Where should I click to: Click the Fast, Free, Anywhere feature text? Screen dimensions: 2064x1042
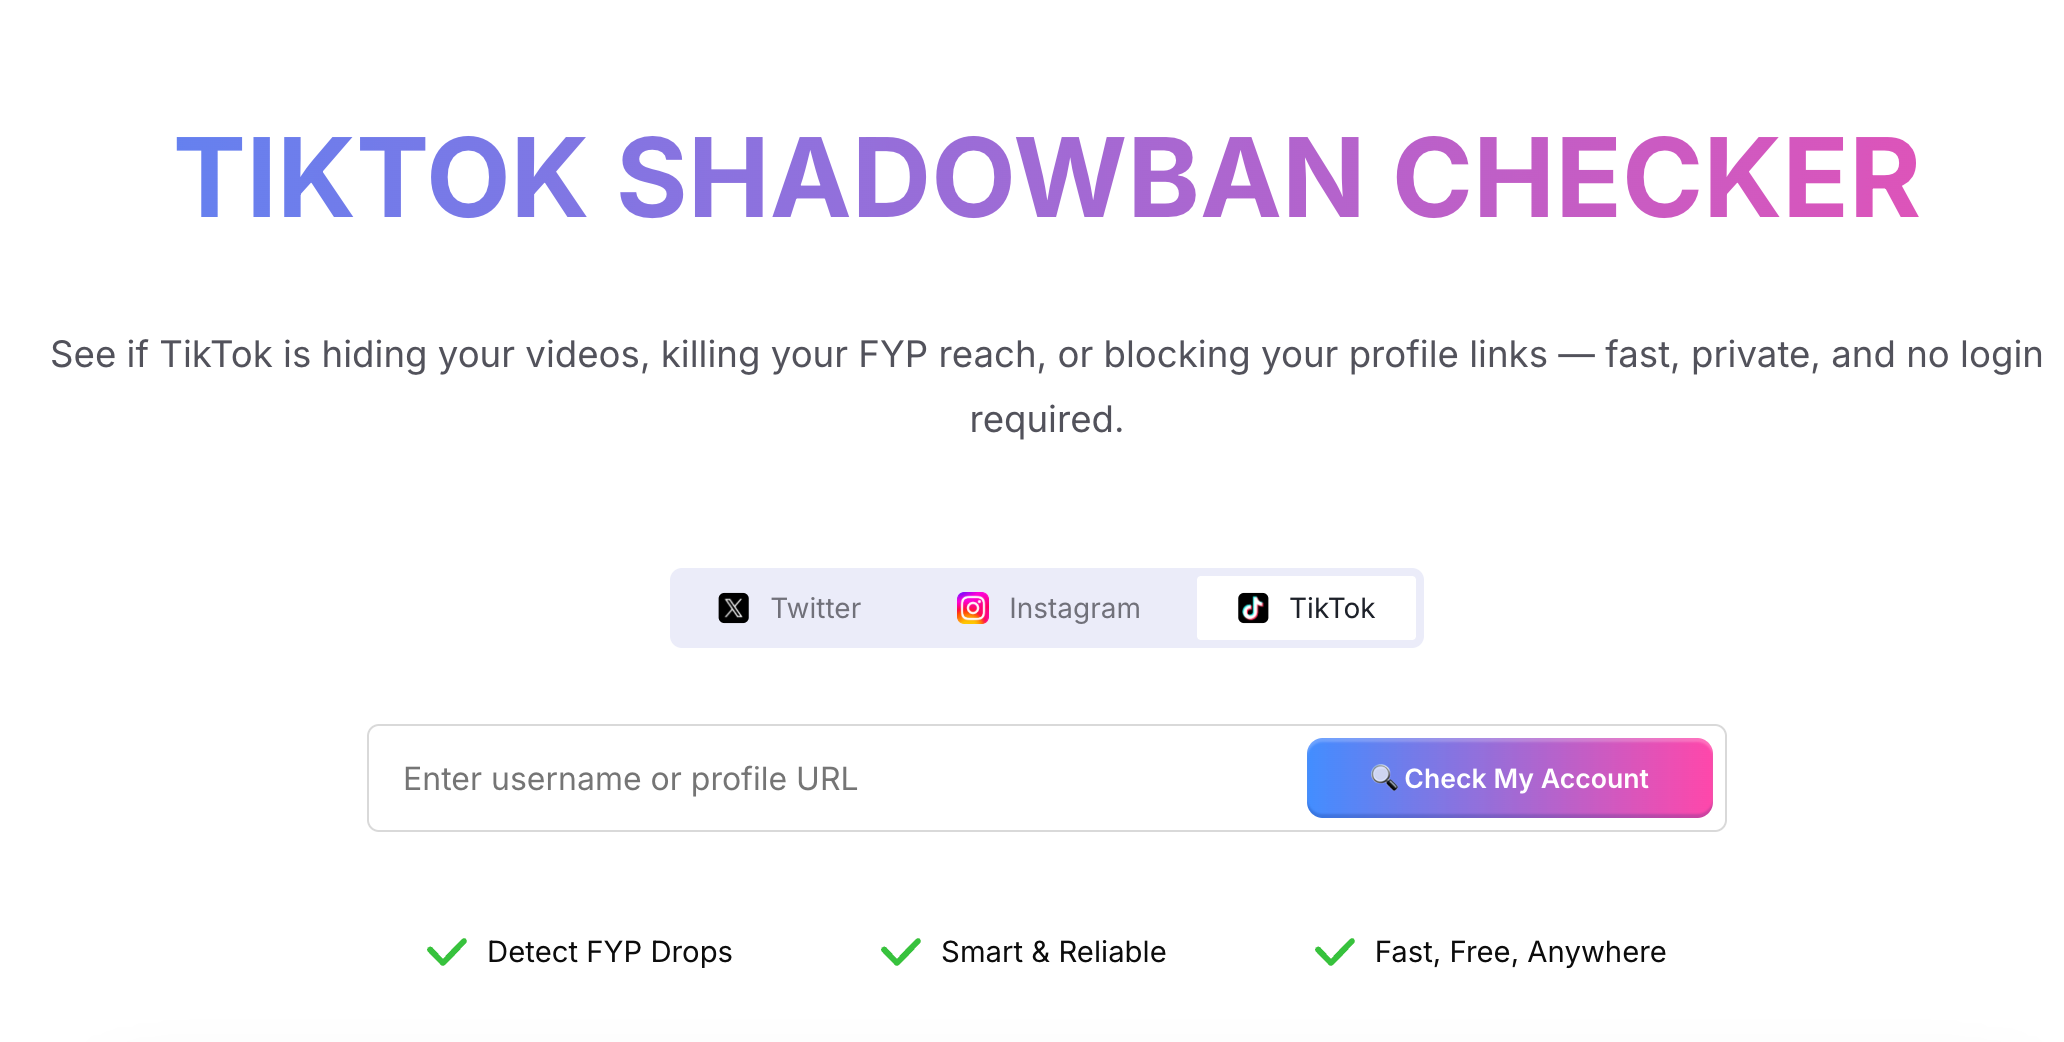click(1518, 951)
